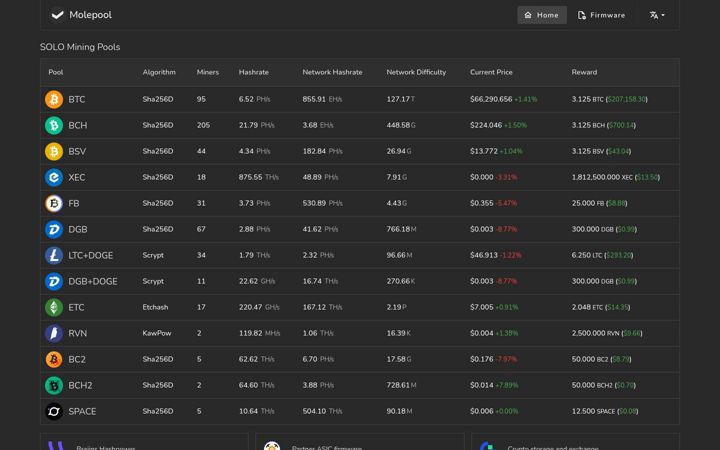Image resolution: width=720 pixels, height=450 pixels.
Task: Select the Current Price column header
Action: [x=491, y=72]
